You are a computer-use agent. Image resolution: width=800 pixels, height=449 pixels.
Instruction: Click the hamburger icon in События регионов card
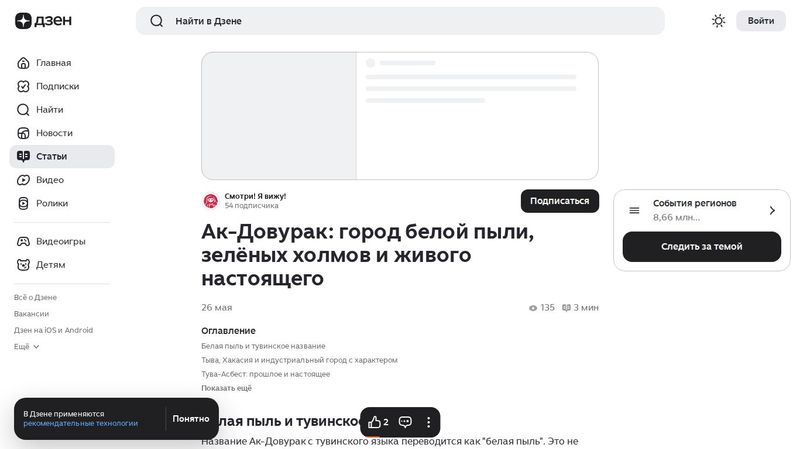[634, 210]
